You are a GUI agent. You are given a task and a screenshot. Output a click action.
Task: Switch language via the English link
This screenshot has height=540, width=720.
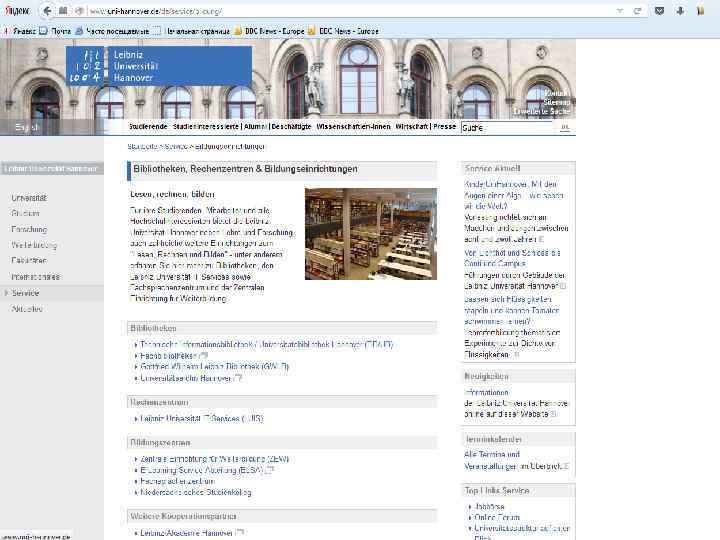[x=27, y=127]
